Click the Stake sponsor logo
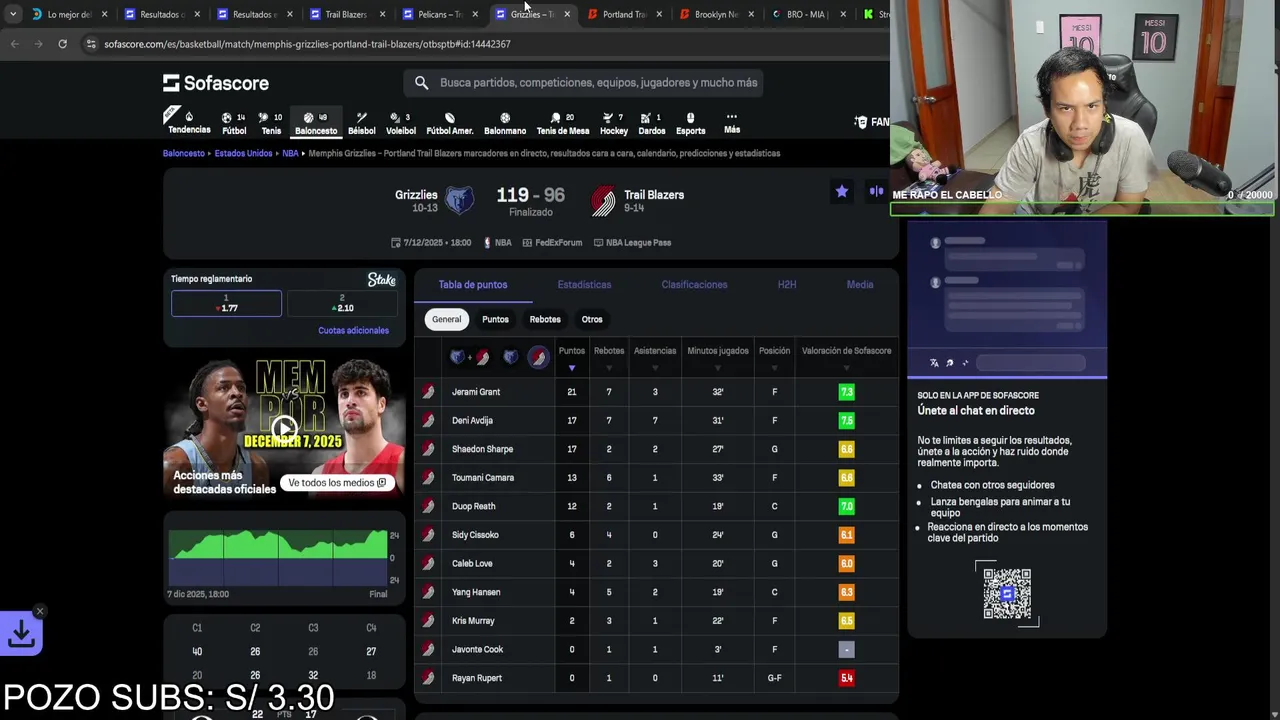 click(x=381, y=280)
